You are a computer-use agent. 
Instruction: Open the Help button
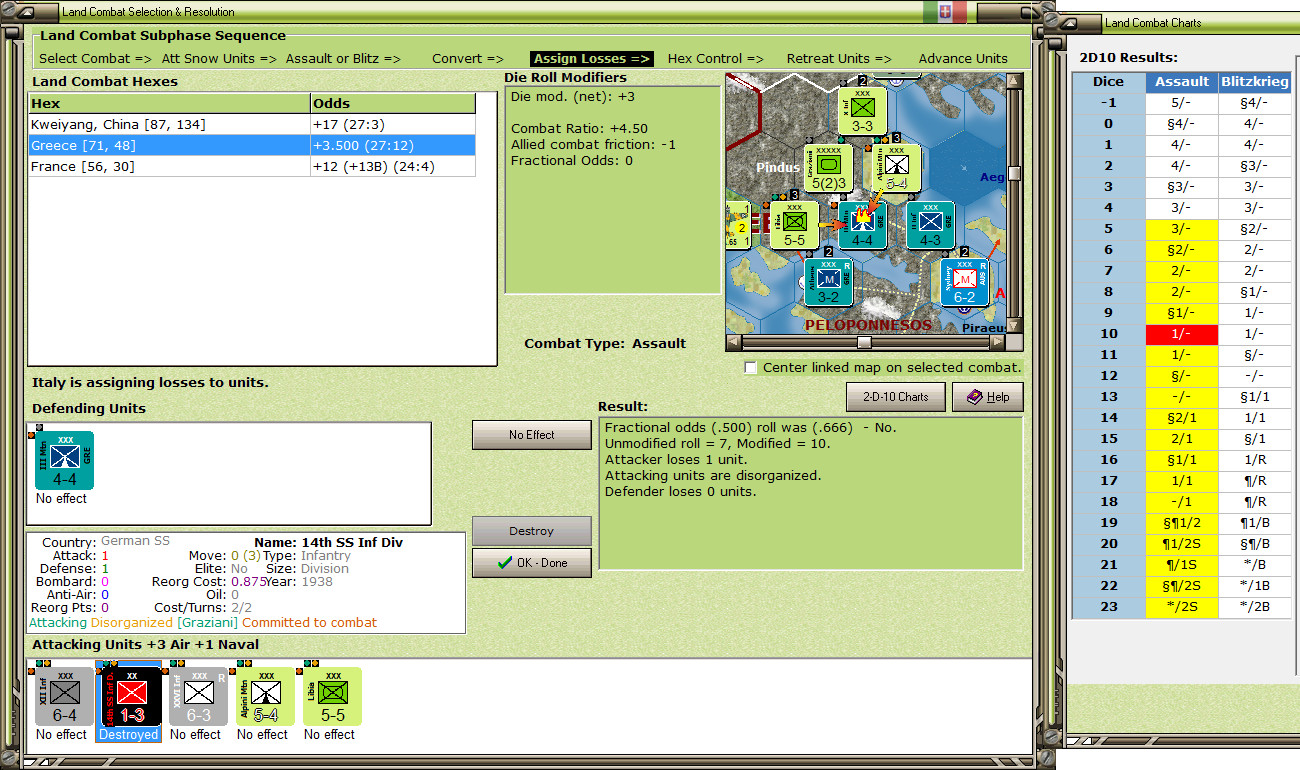988,397
